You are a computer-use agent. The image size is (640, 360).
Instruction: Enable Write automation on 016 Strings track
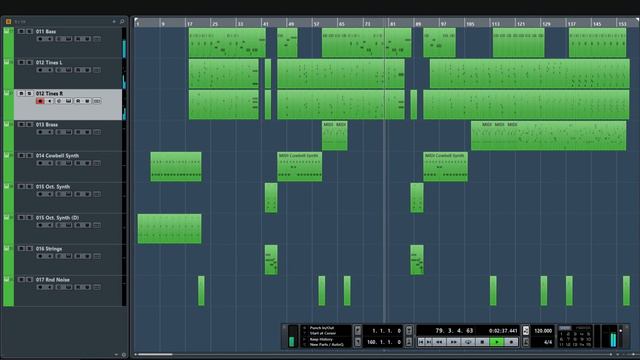87,256
